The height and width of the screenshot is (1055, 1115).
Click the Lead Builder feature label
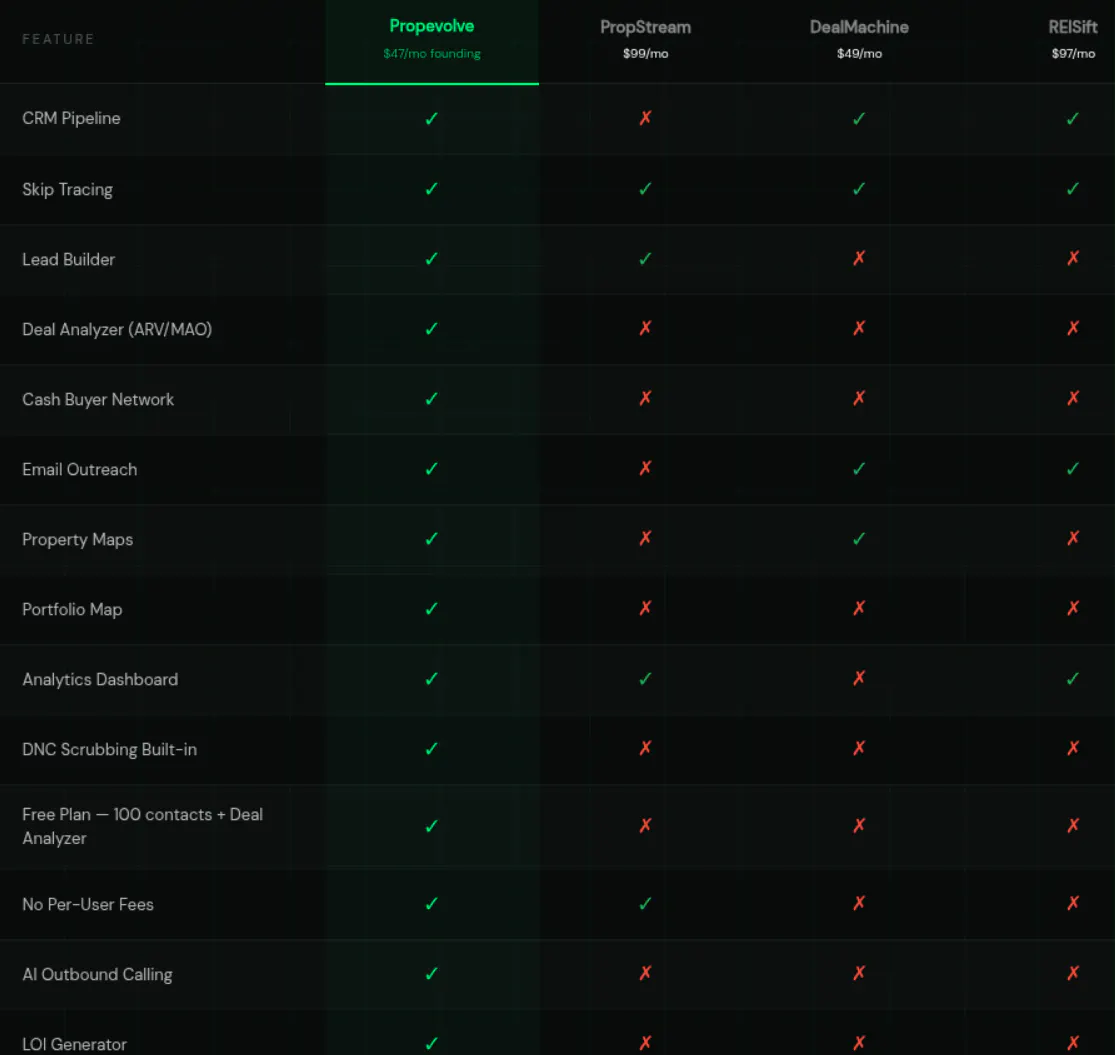[x=68, y=259]
